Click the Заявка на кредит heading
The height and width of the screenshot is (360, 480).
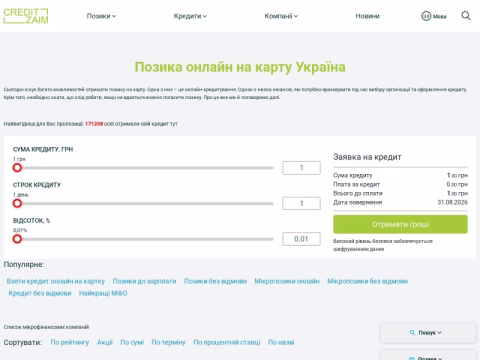[x=367, y=157]
